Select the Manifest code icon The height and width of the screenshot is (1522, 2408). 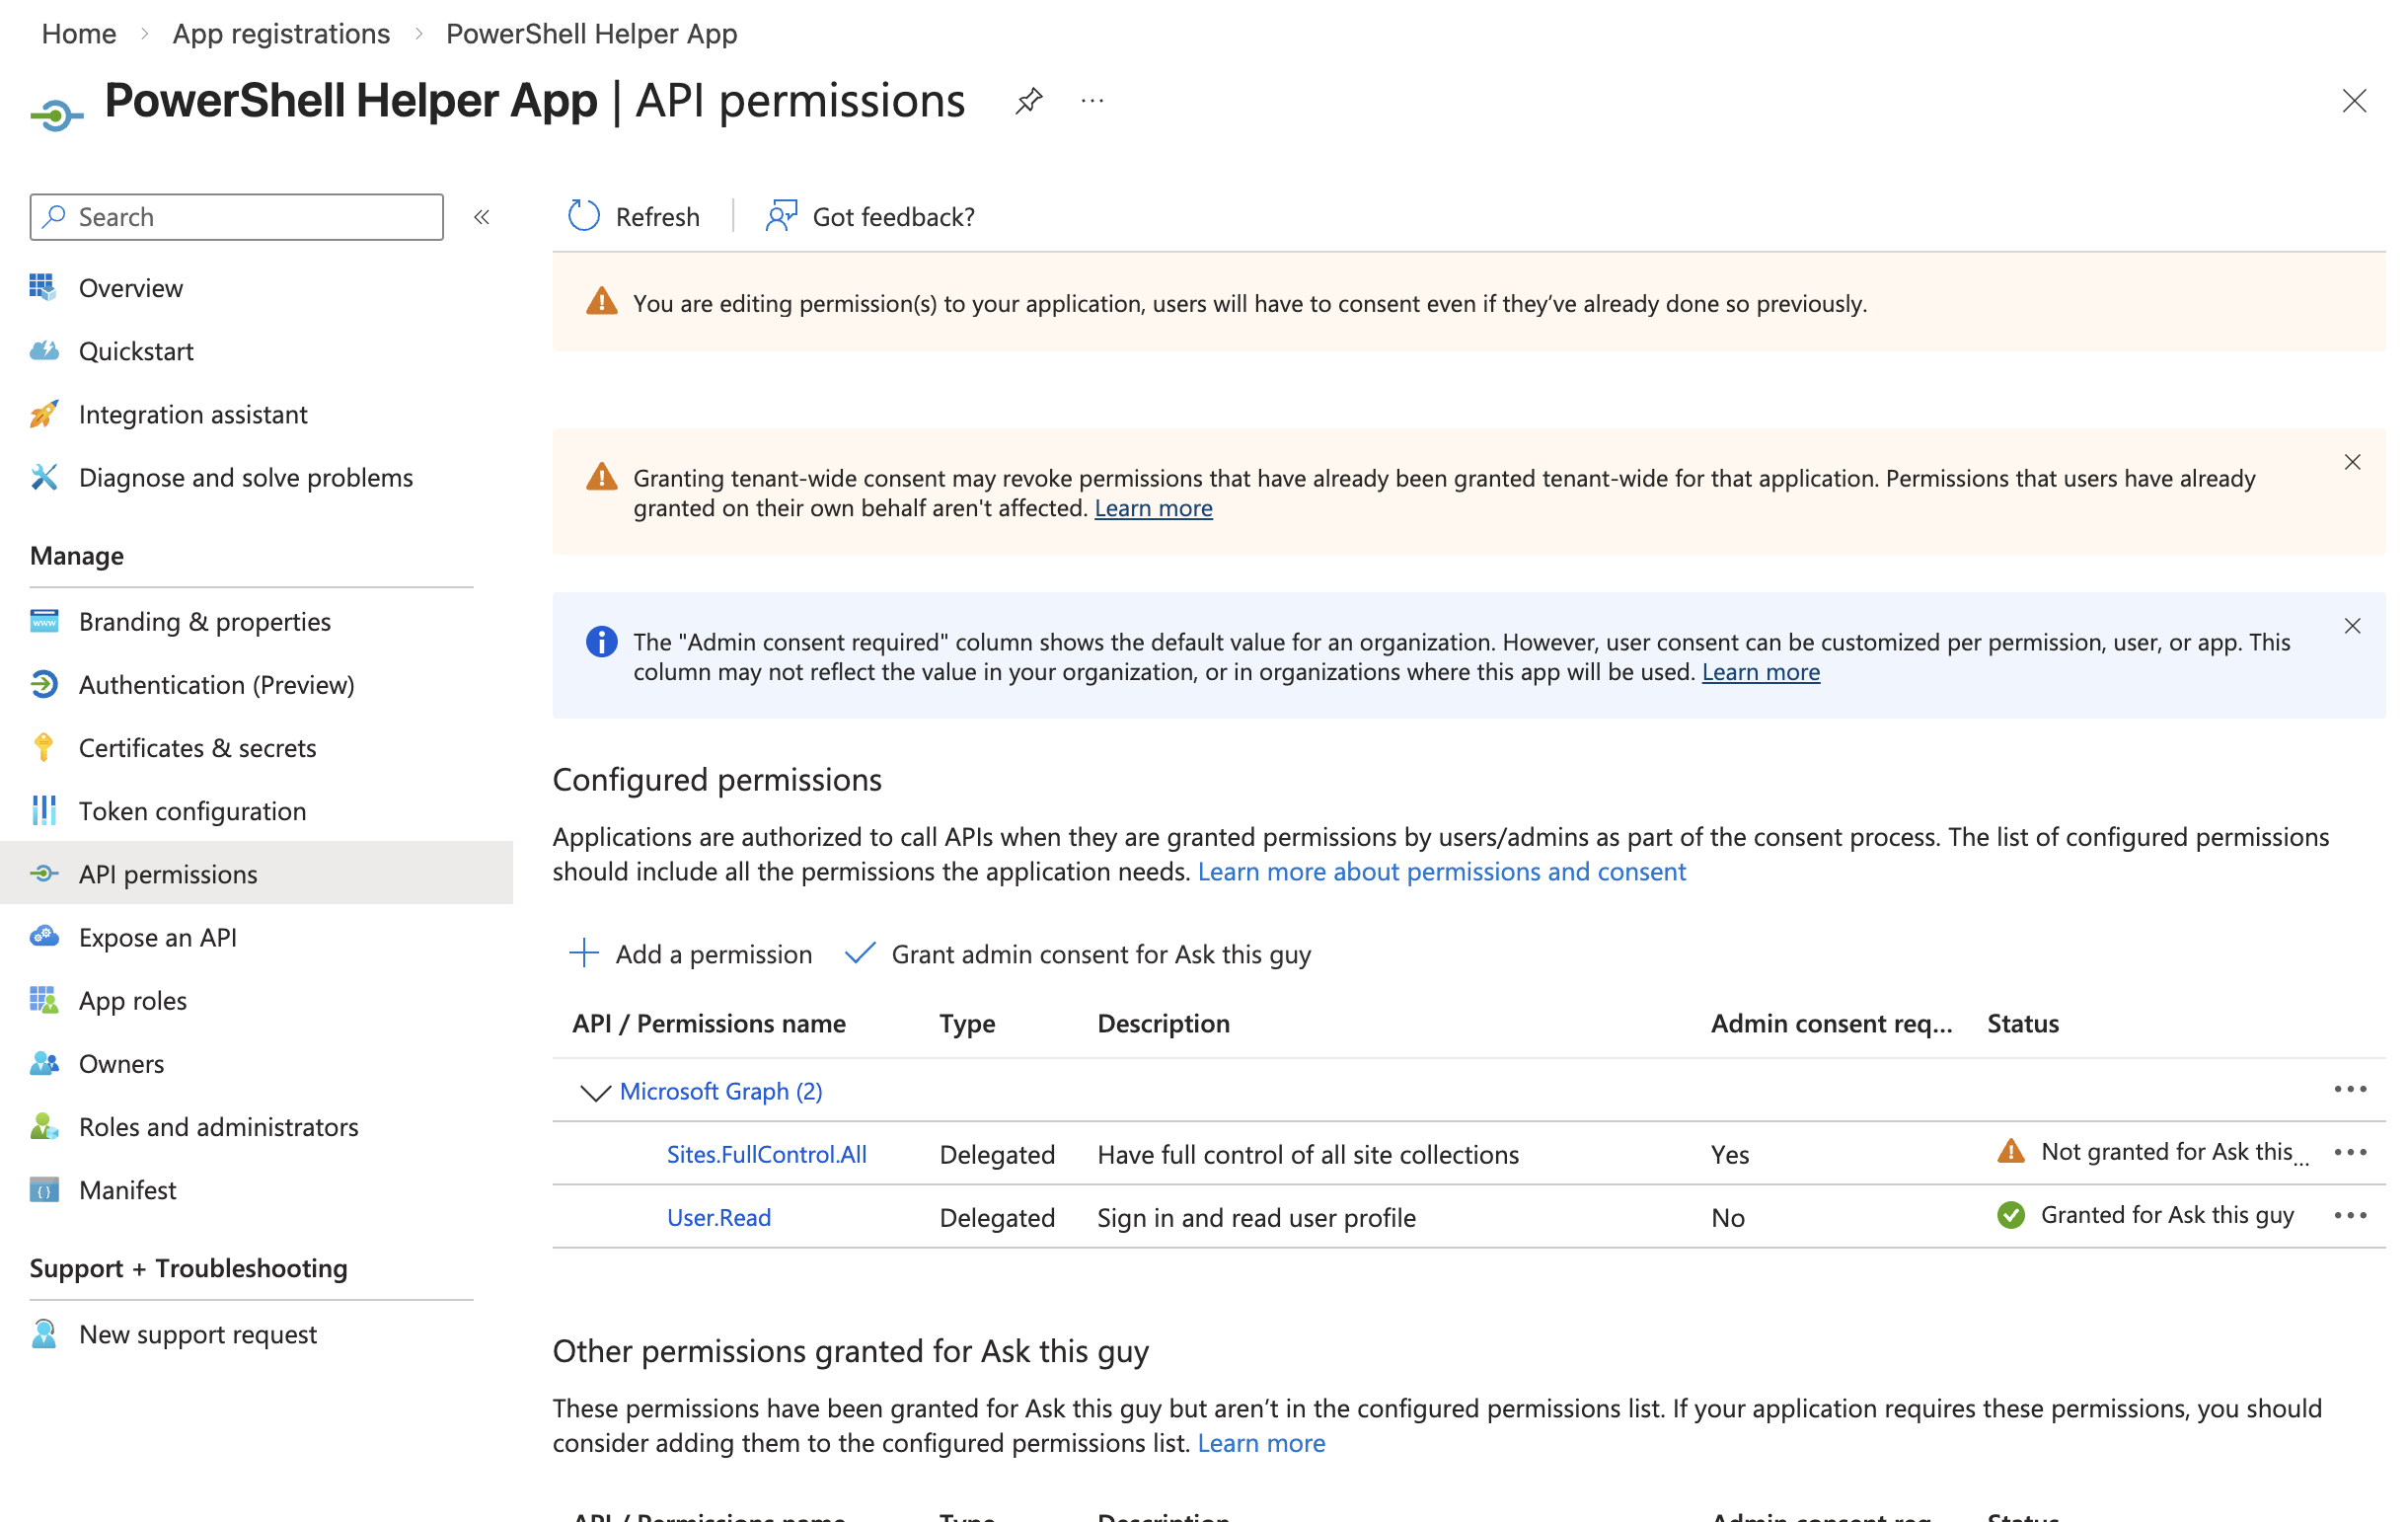44,1189
